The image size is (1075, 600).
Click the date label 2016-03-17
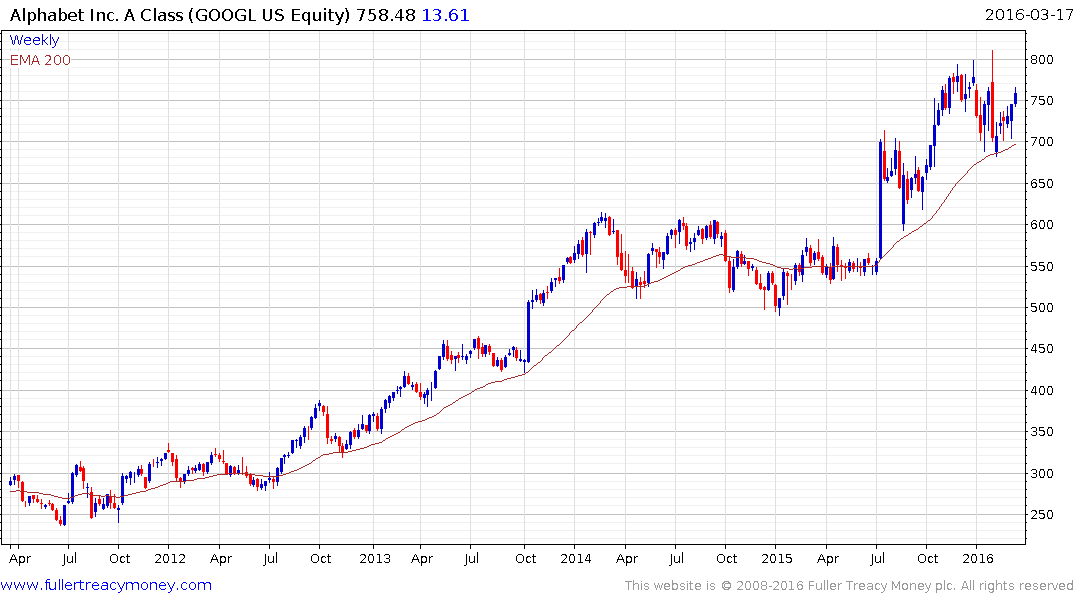click(1028, 14)
